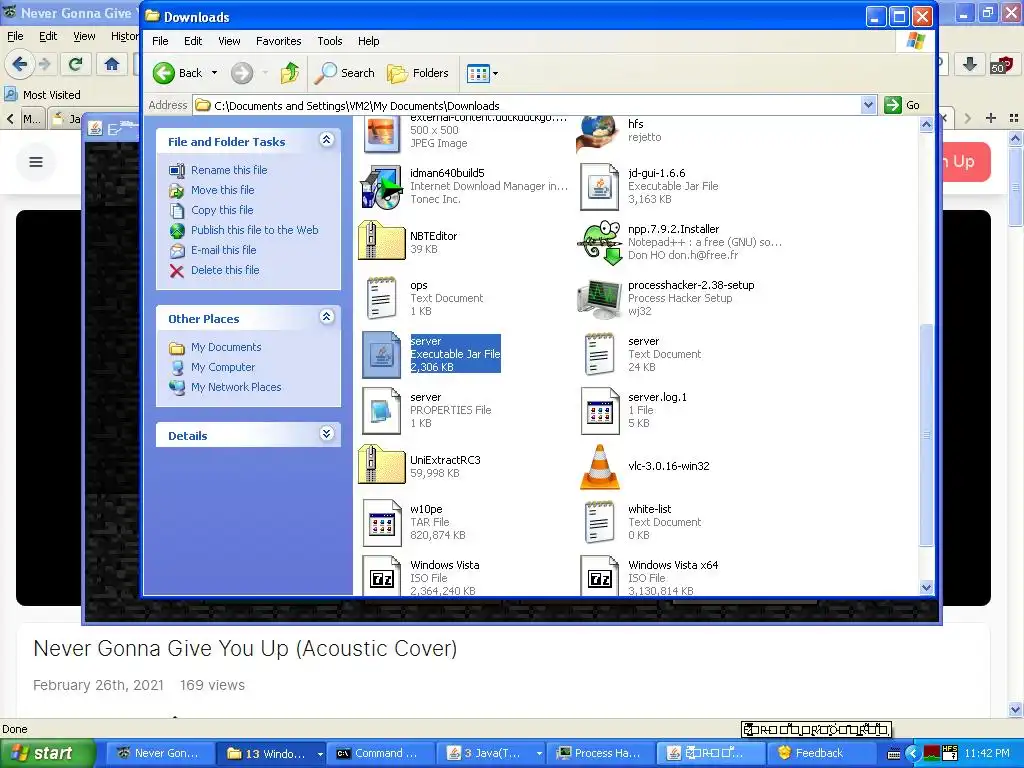This screenshot has width=1024, height=768.
Task: Open the Back history dropdown arrow
Action: (x=214, y=73)
